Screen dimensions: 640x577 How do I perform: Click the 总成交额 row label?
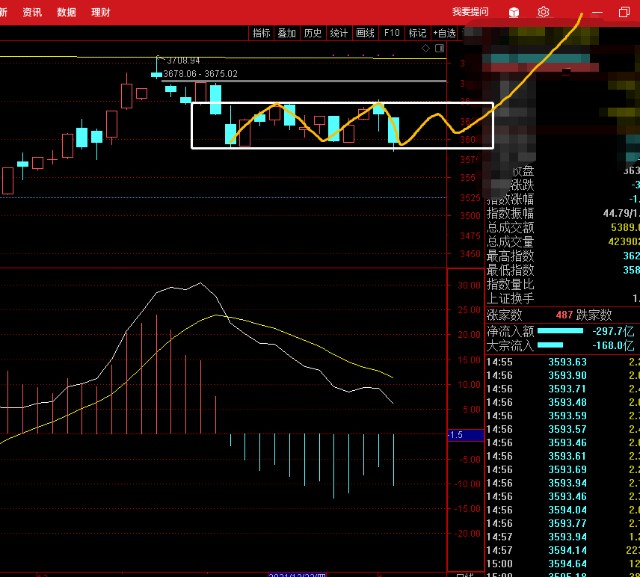[x=510, y=228]
